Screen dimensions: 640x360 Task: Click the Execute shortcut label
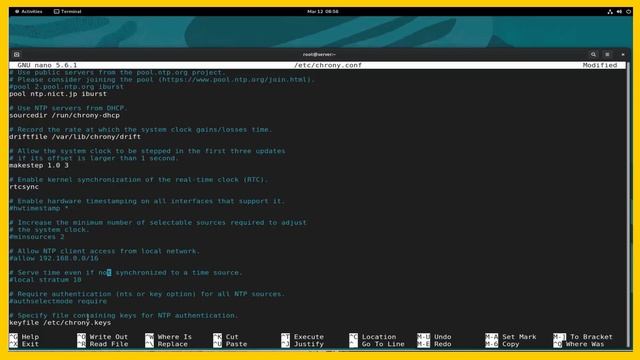(309, 337)
